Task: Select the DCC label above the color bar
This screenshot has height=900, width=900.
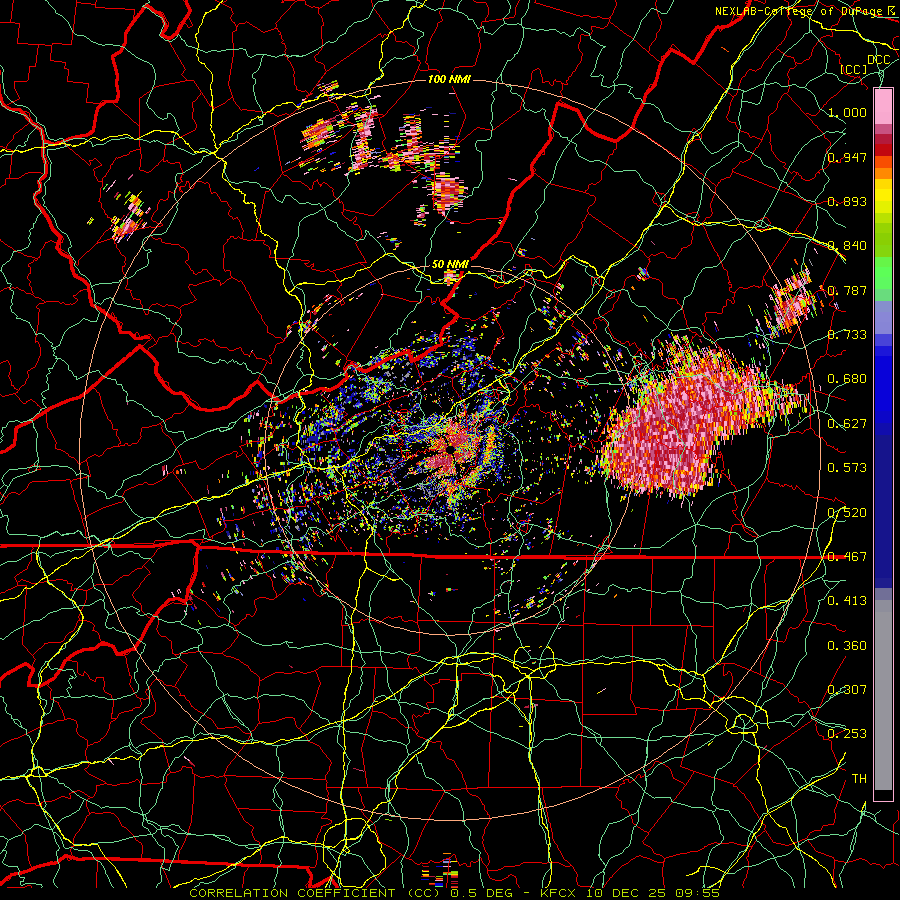Action: click(878, 60)
